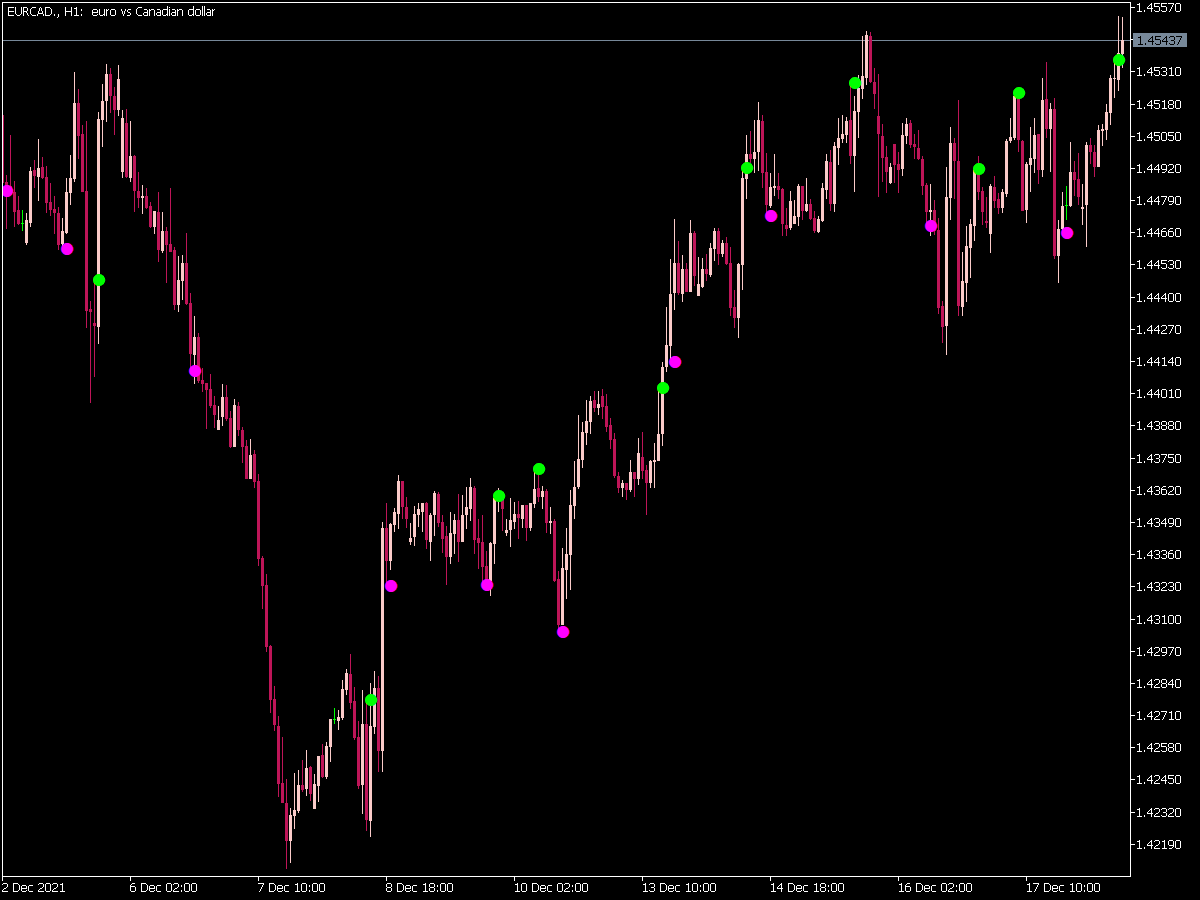The height and width of the screenshot is (900, 1200).
Task: Click the 1.44920 price axis label
Action: coord(1161,168)
